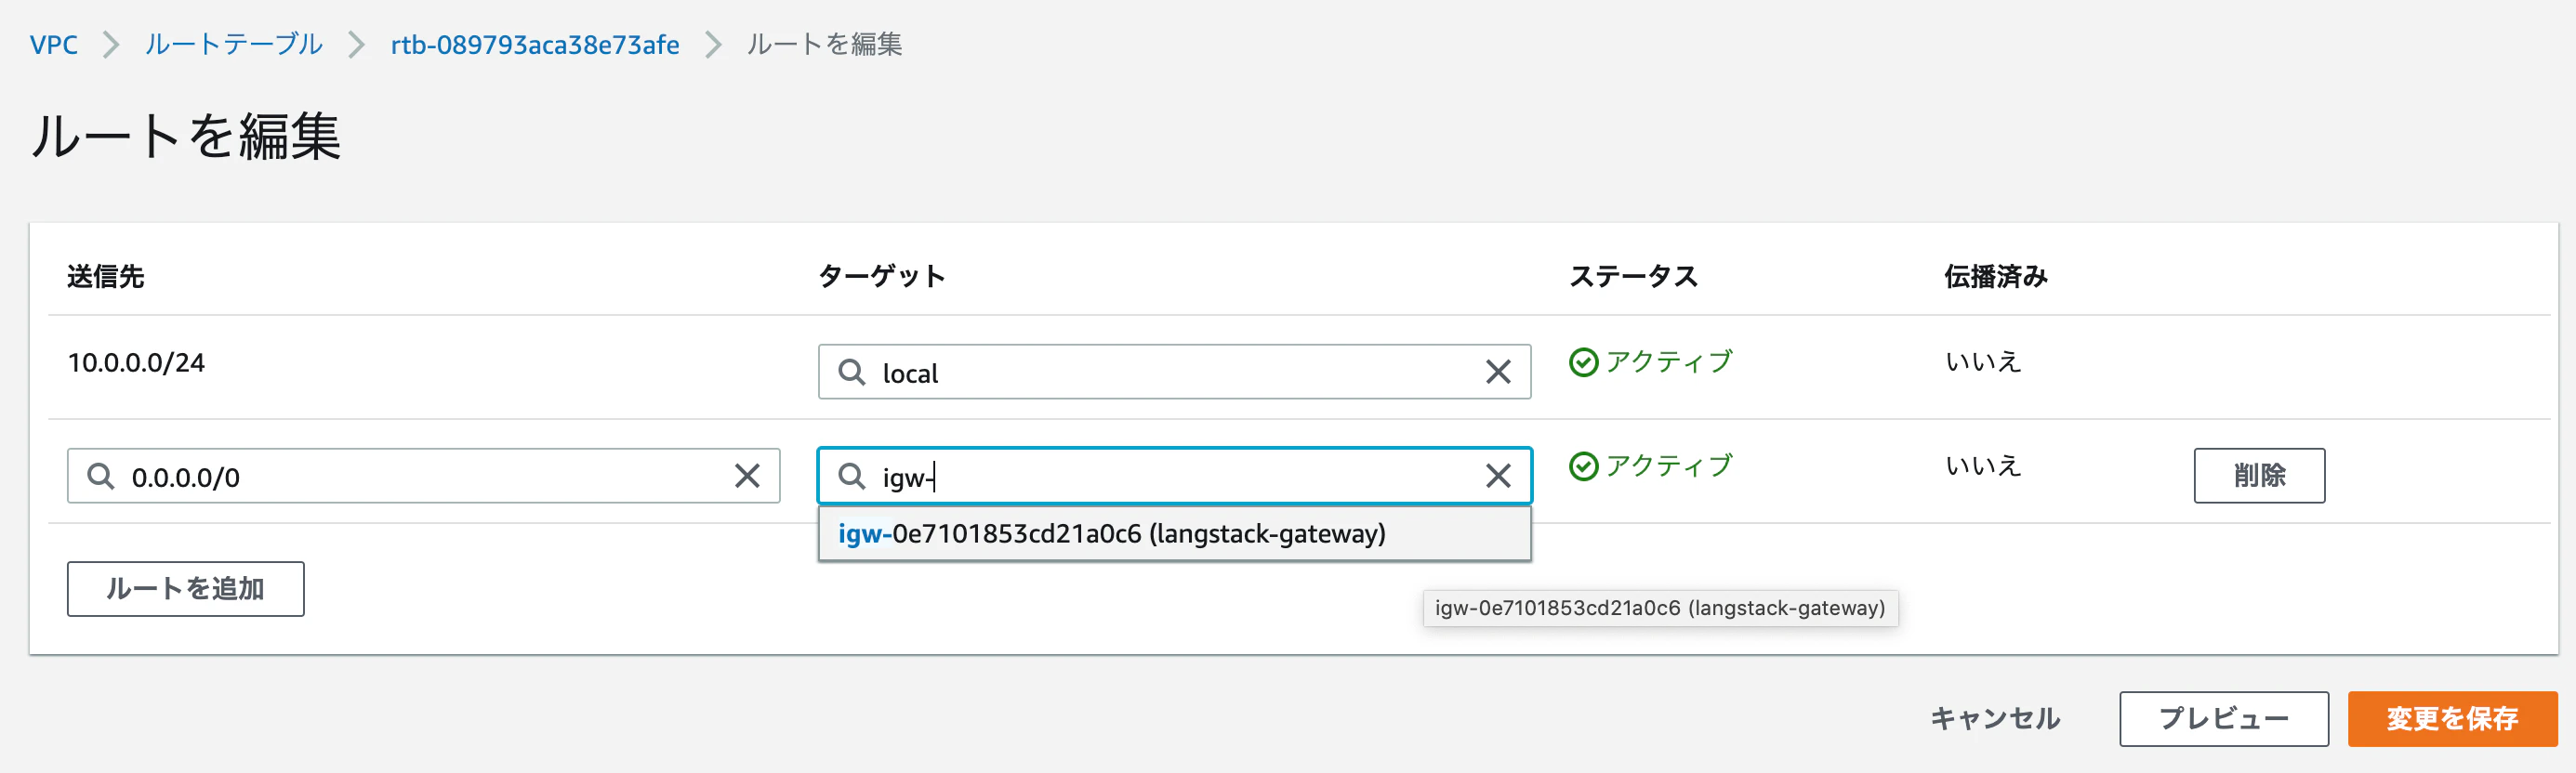Open プレビュー button
This screenshot has width=2576, height=773.
coord(2223,719)
